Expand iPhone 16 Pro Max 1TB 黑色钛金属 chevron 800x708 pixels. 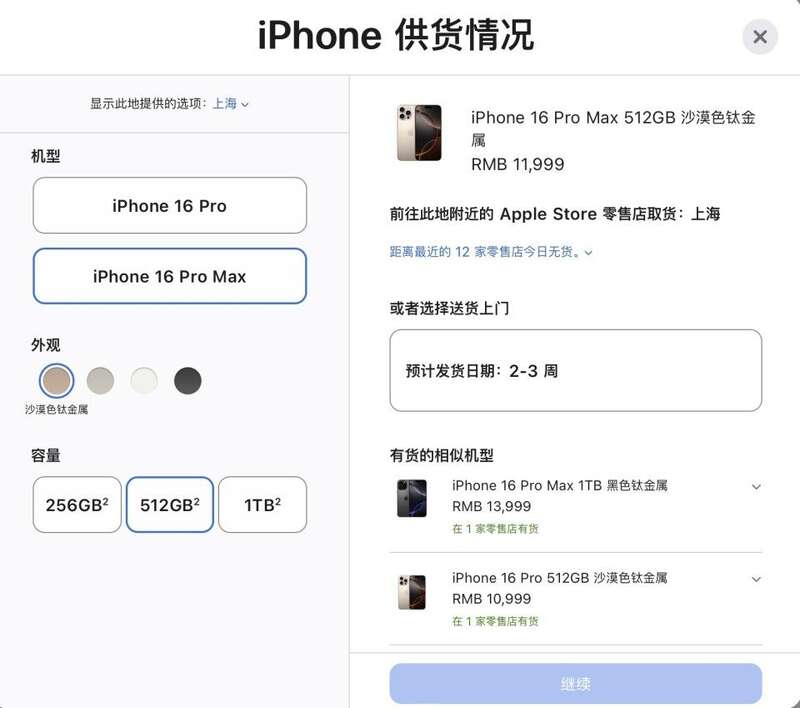[756, 487]
